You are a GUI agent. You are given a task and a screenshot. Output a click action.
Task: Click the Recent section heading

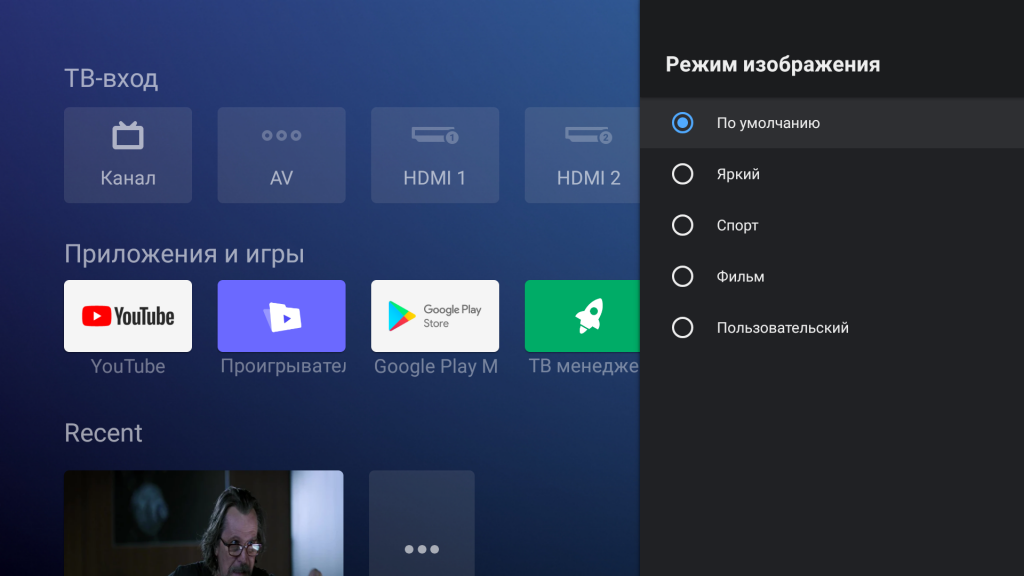(103, 433)
